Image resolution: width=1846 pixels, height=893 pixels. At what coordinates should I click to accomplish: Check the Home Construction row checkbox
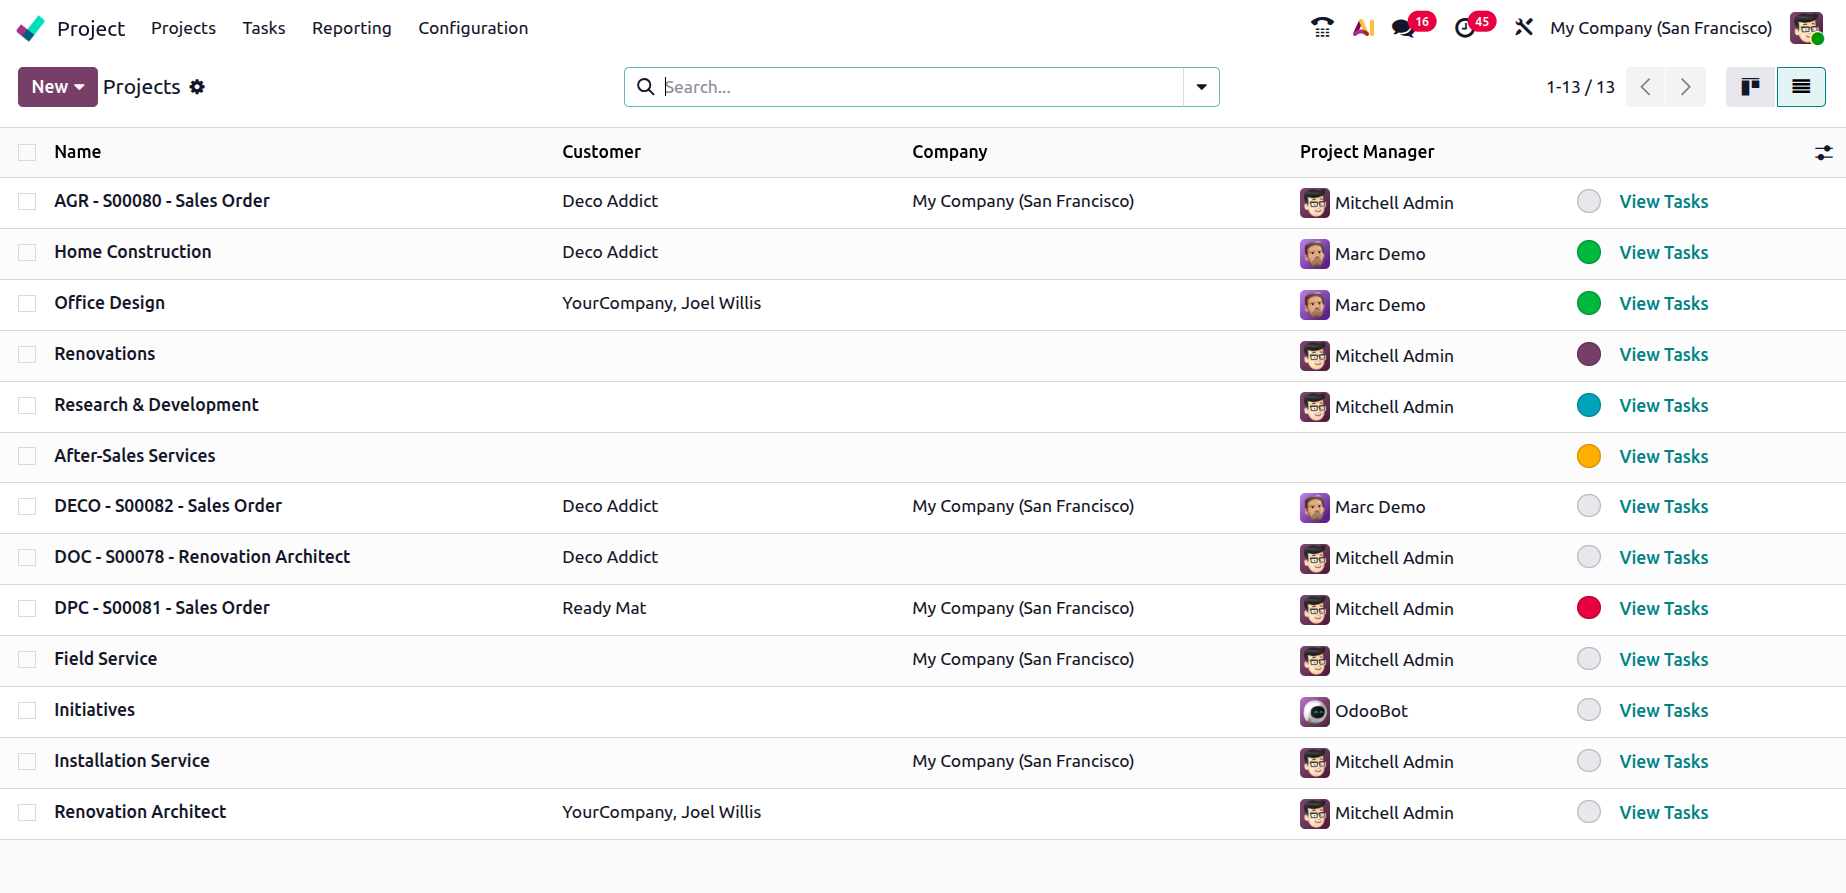pos(27,253)
